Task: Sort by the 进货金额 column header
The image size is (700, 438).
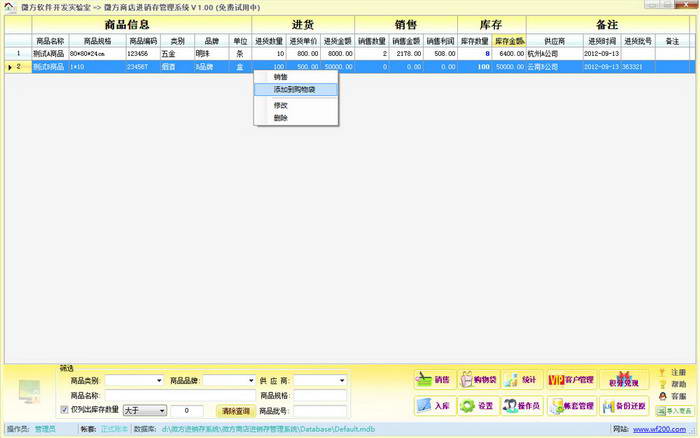Action: pyautogui.click(x=338, y=41)
